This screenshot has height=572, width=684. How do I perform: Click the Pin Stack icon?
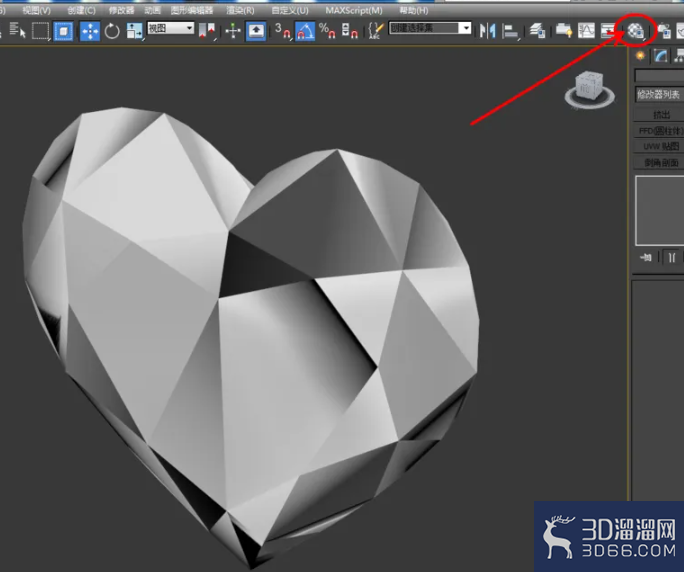[x=646, y=257]
